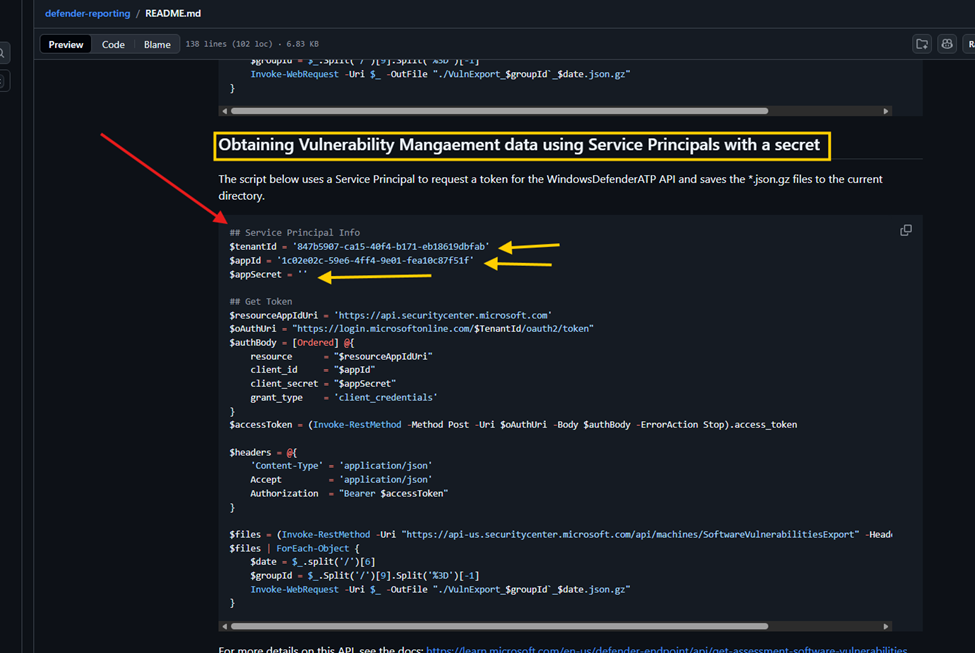Screen dimensions: 975x653
Task: Click the folder icon left of Copilot
Action: [x=921, y=44]
